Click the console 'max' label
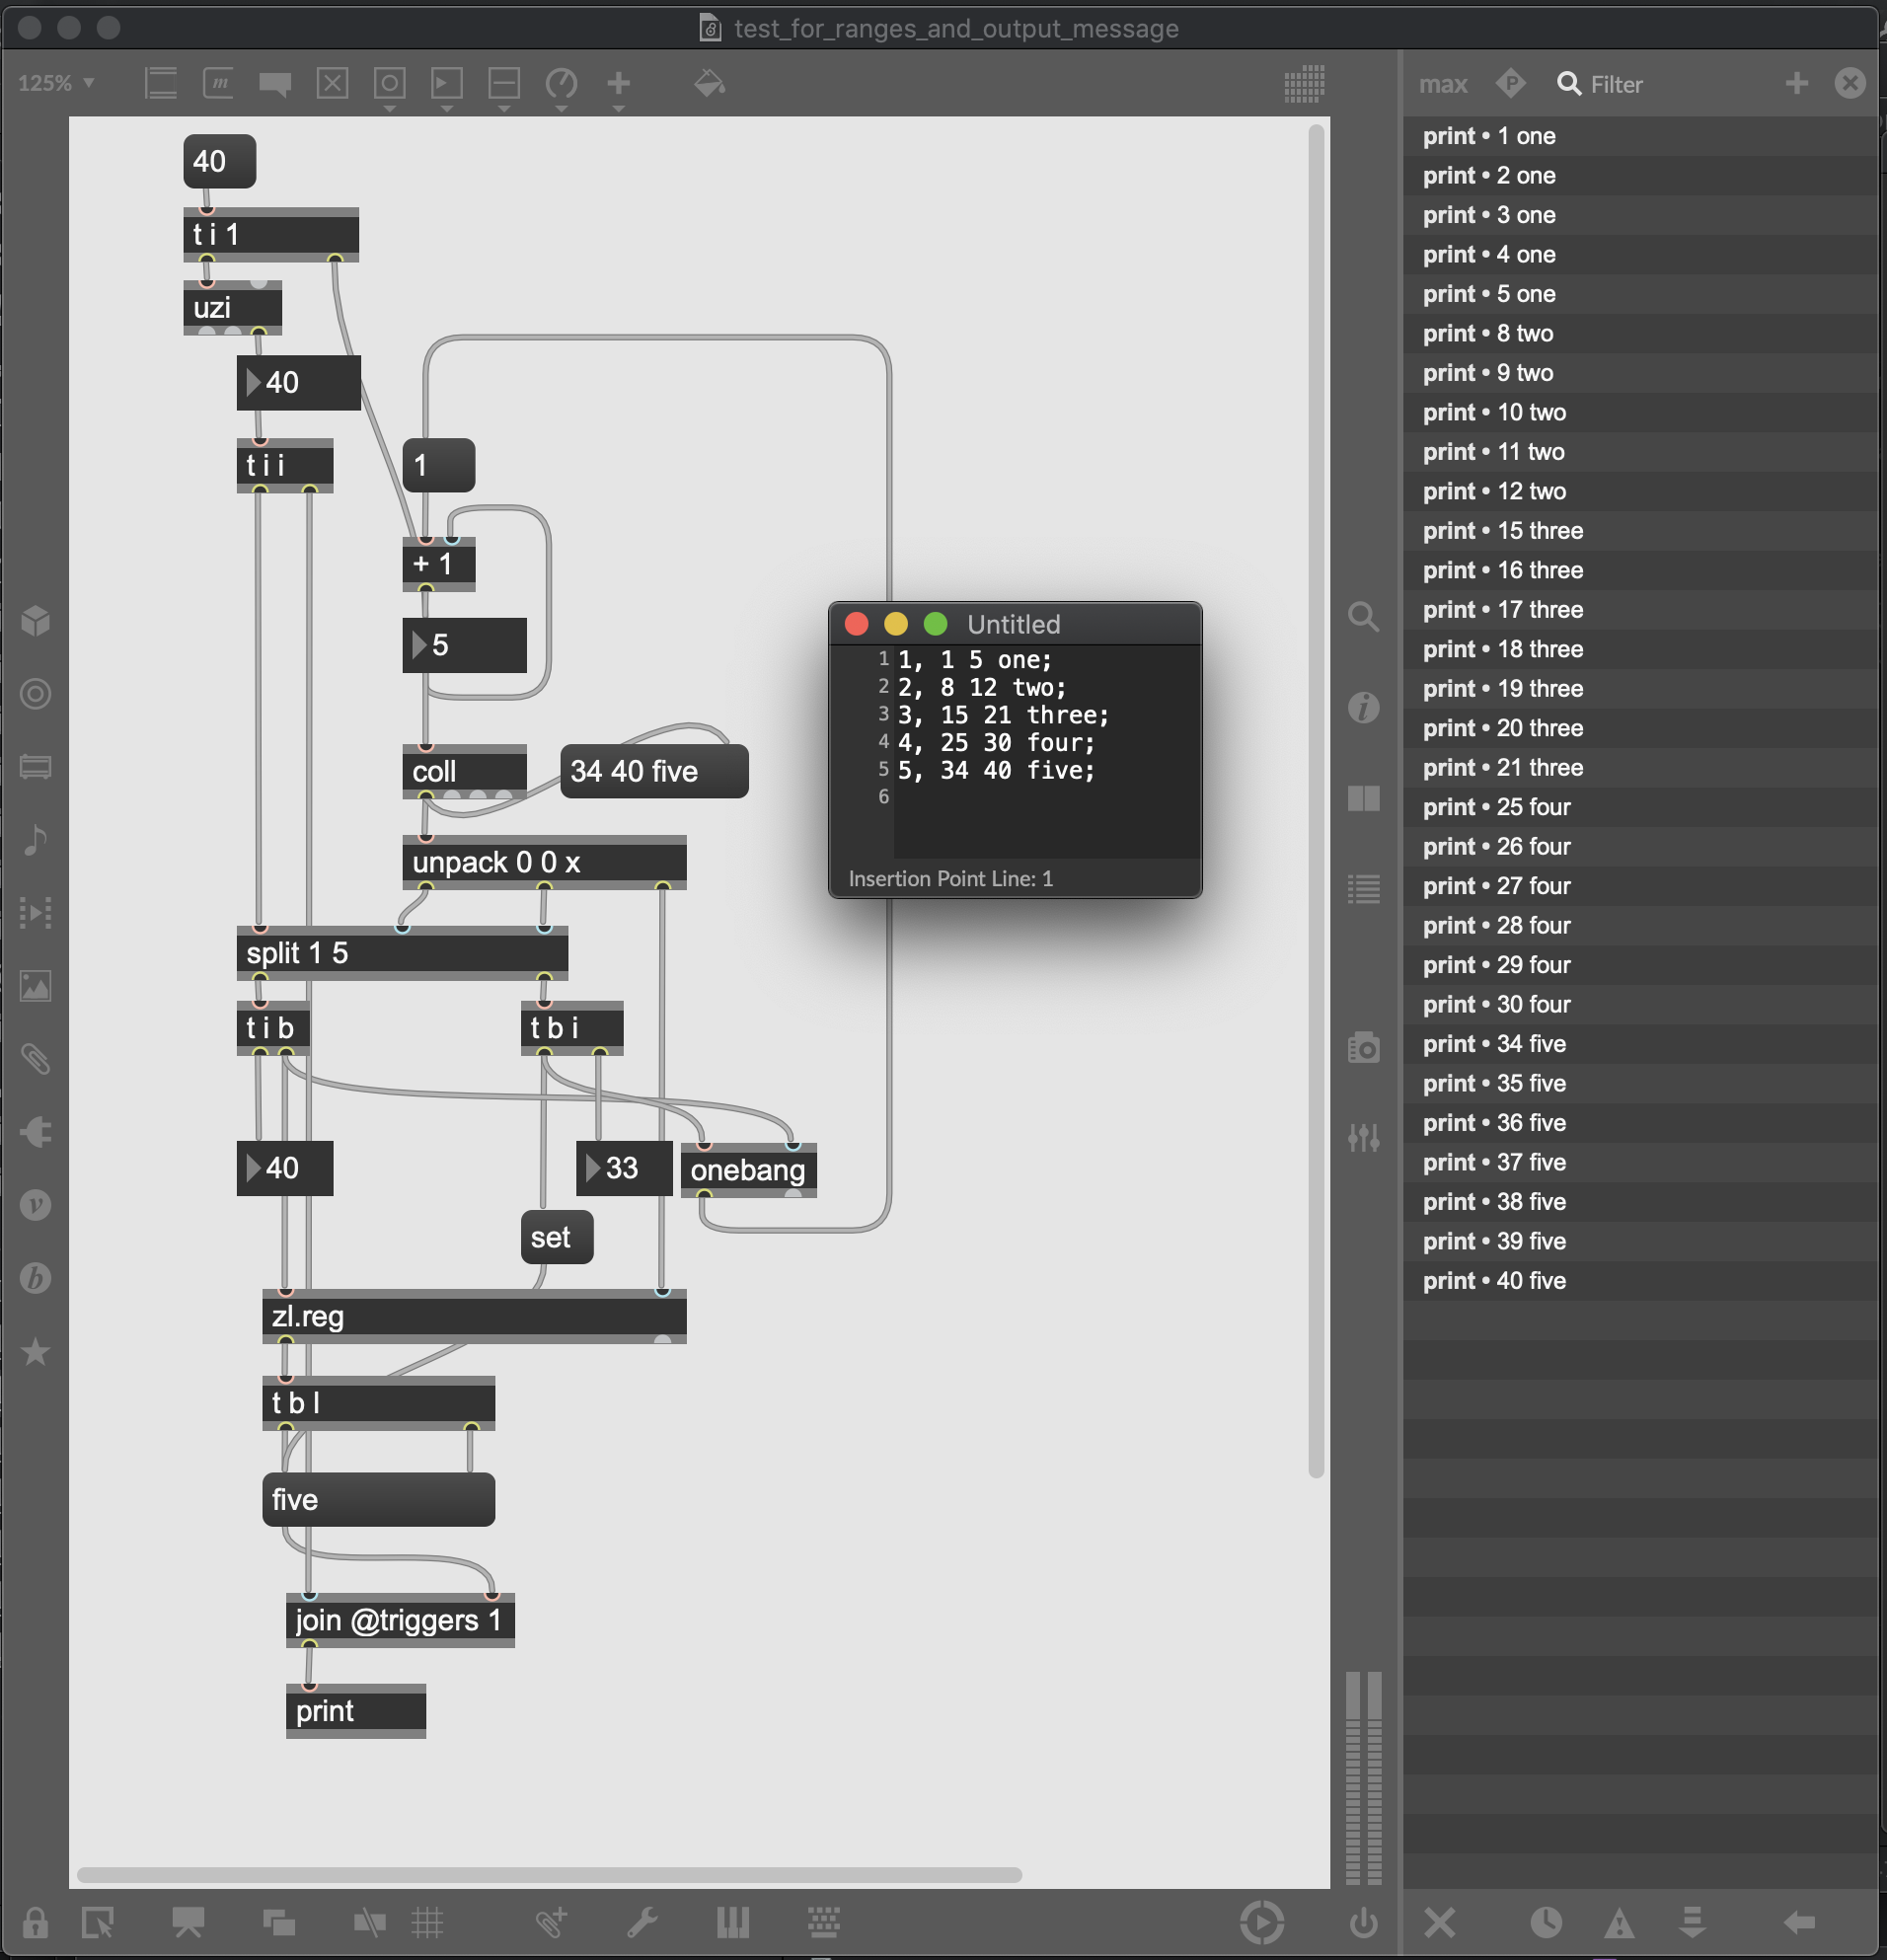Image resolution: width=1887 pixels, height=1960 pixels. tap(1443, 84)
